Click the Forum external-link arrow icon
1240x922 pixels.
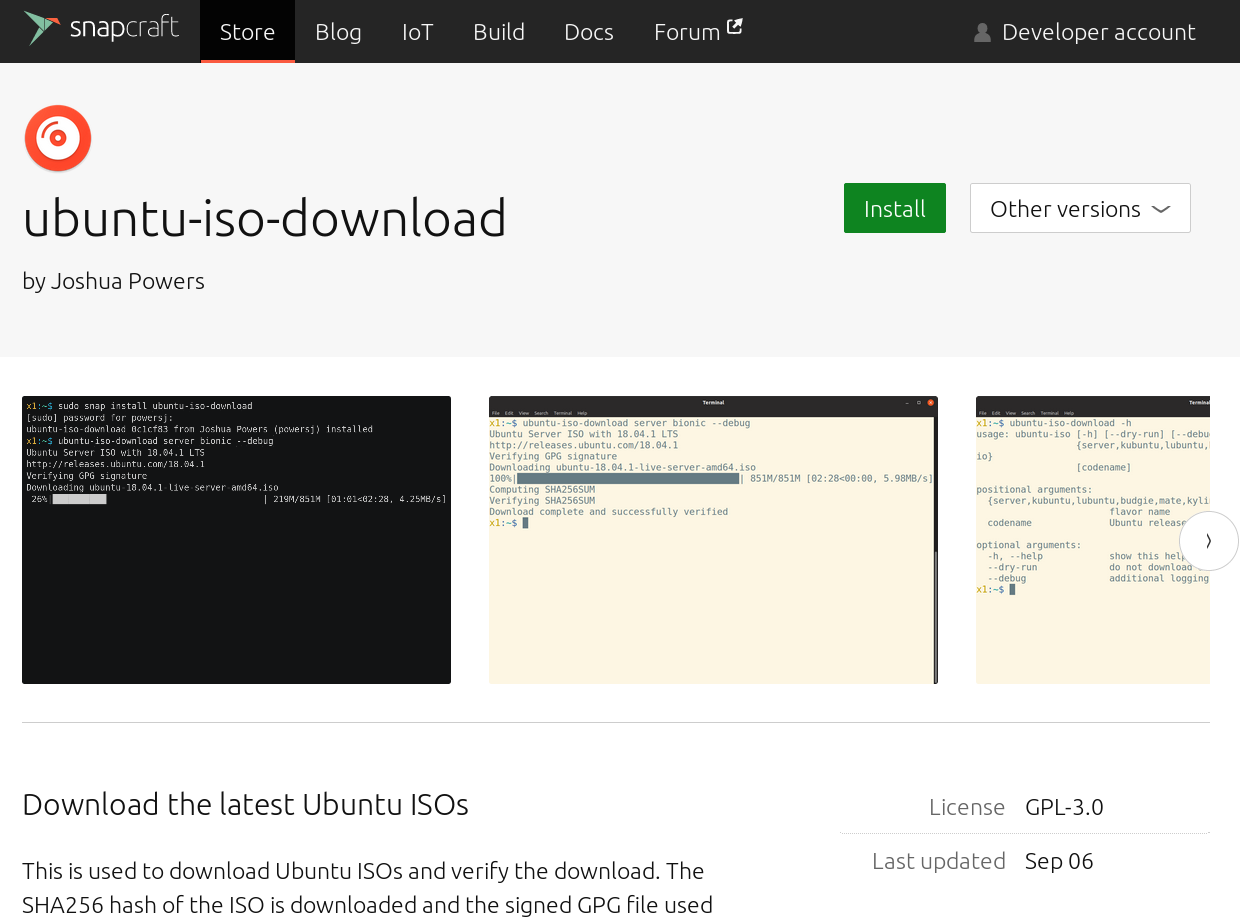(x=735, y=27)
